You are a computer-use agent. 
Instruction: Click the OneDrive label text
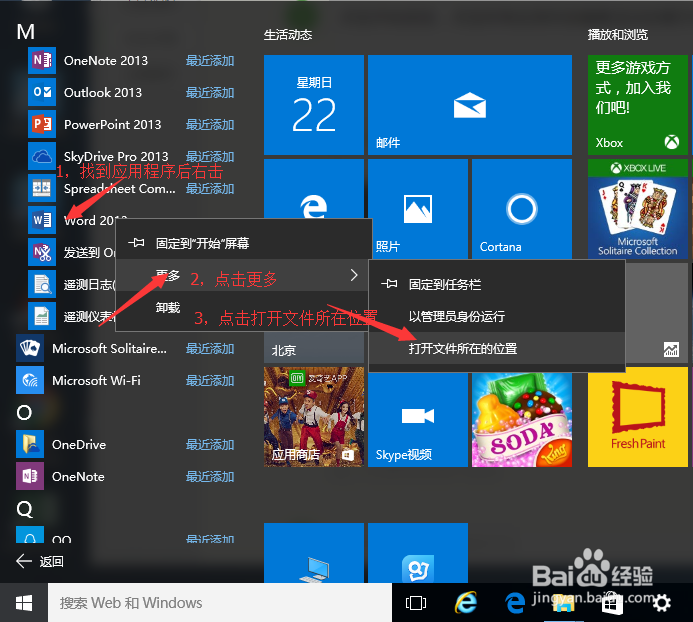point(79,445)
